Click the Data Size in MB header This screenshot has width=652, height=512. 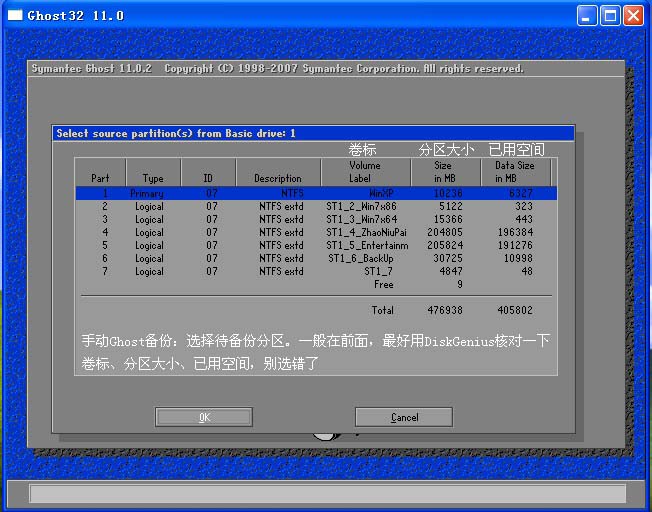516,172
